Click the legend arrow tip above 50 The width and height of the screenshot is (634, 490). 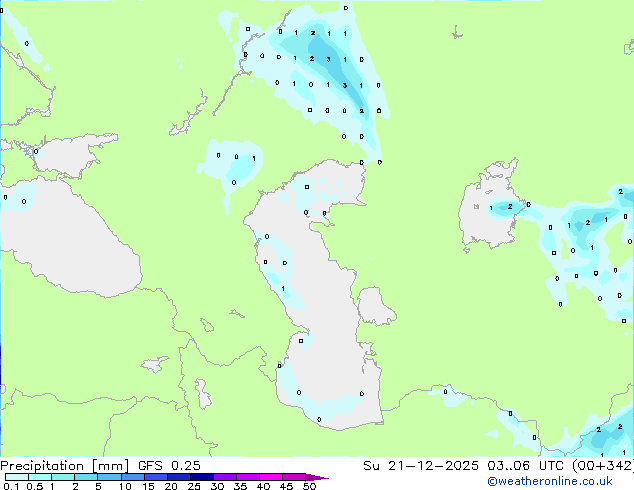317,477
